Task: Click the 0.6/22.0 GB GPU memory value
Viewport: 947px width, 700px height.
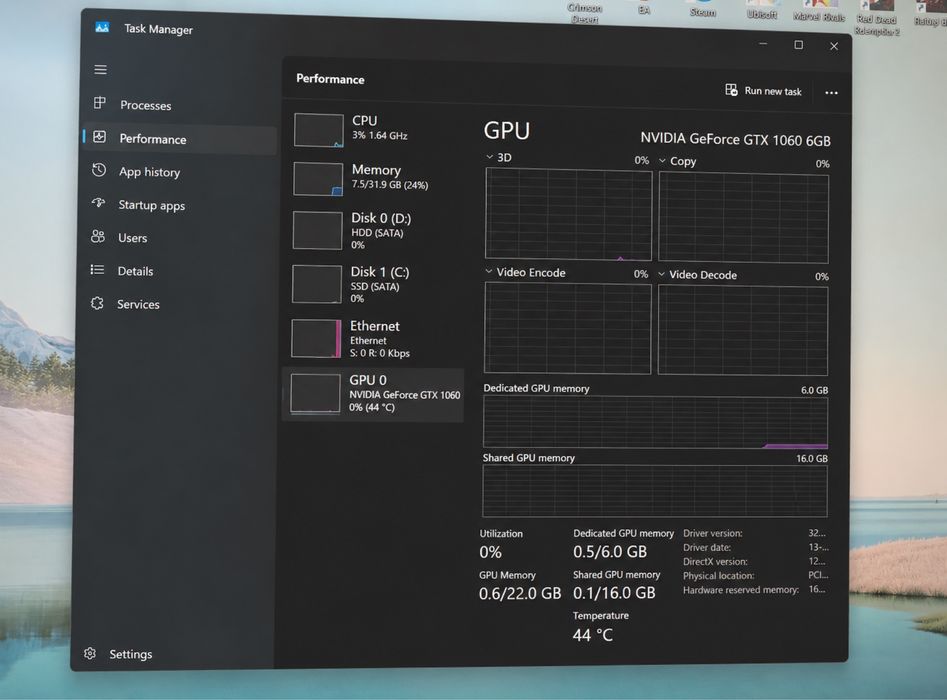Action: pos(520,593)
